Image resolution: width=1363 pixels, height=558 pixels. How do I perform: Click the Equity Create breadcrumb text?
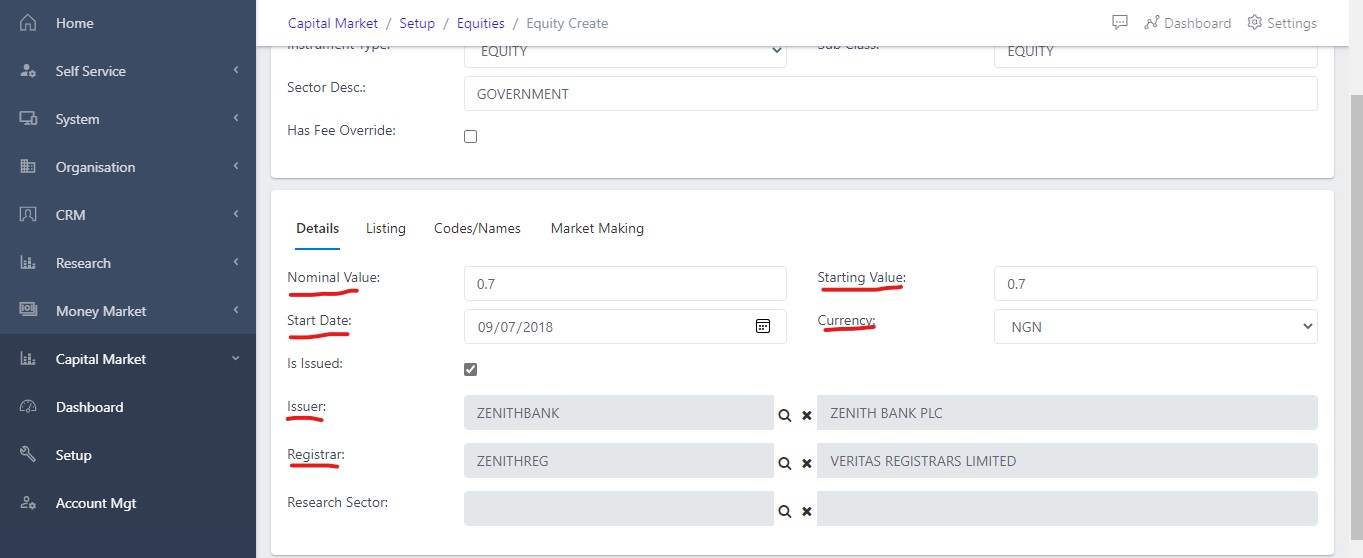[x=567, y=23]
